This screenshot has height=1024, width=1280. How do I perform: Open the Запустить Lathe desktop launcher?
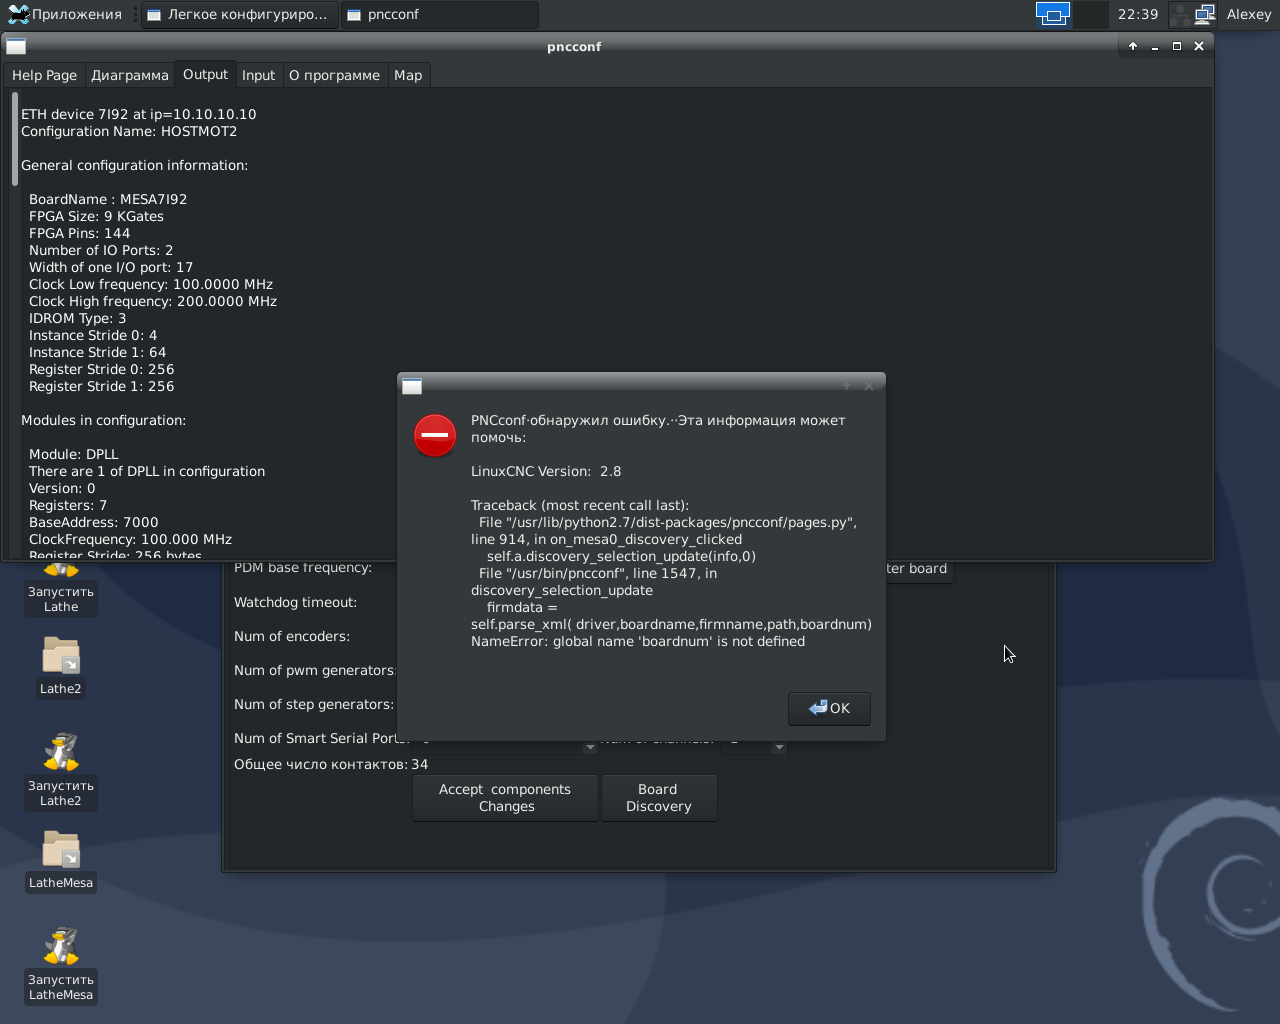click(61, 588)
